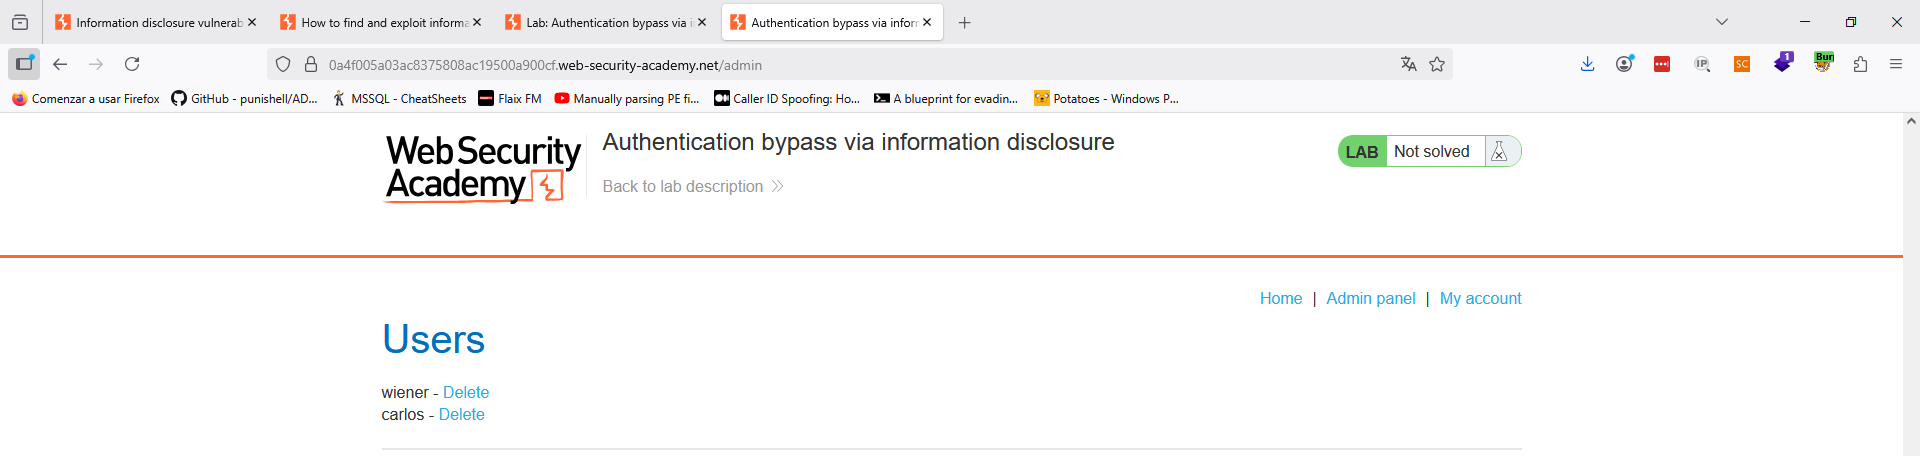Open the Admin panel link
The height and width of the screenshot is (456, 1920).
click(1370, 298)
